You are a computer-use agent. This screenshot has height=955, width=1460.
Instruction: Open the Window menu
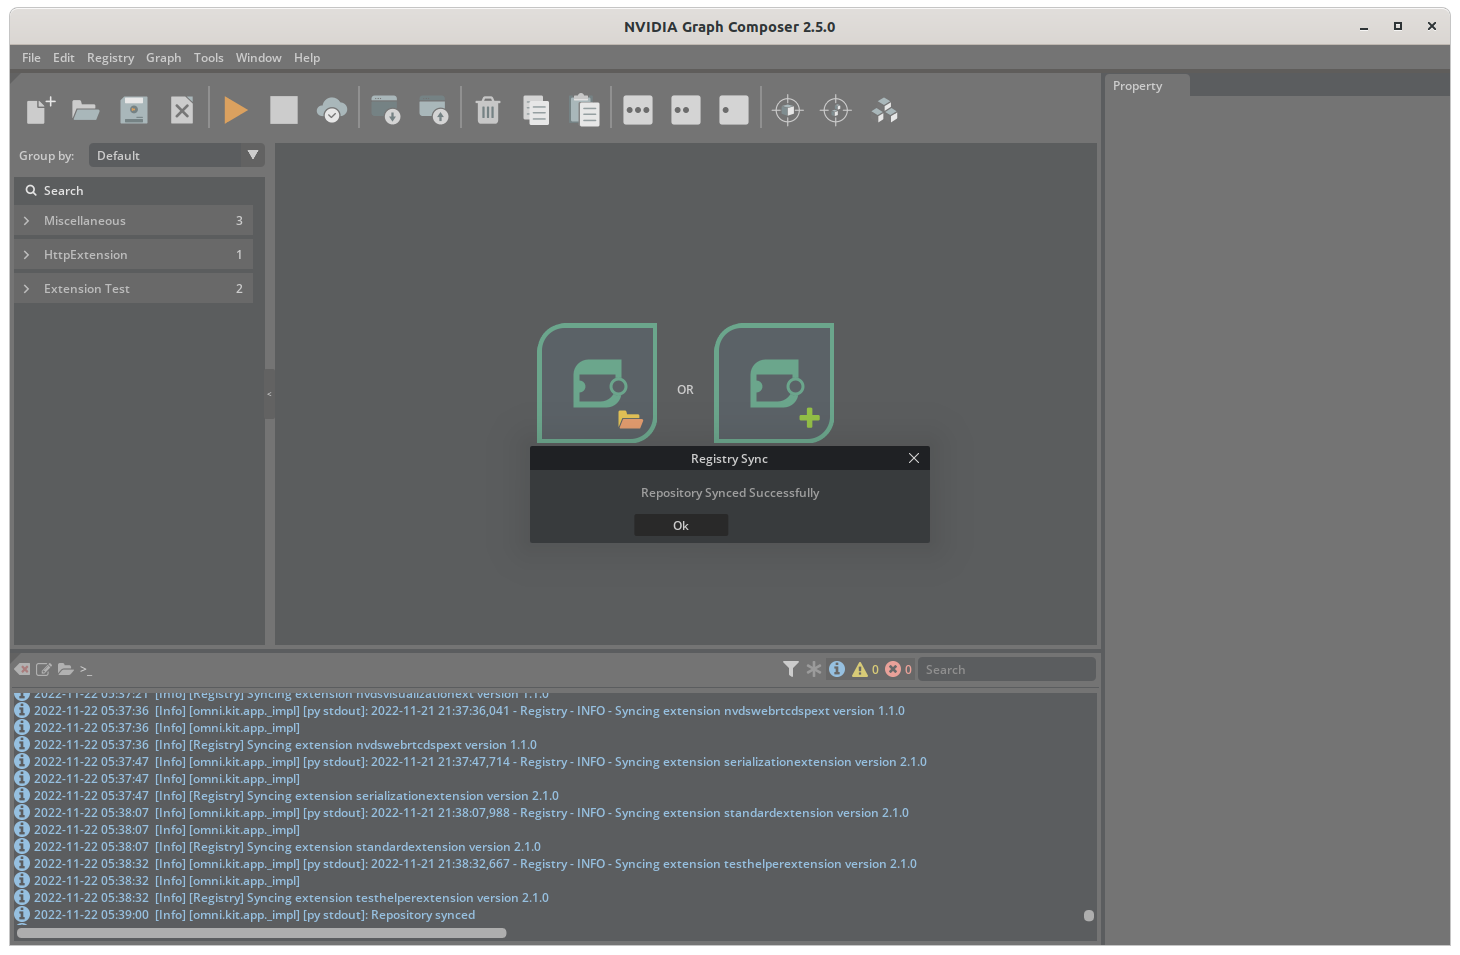click(x=259, y=58)
